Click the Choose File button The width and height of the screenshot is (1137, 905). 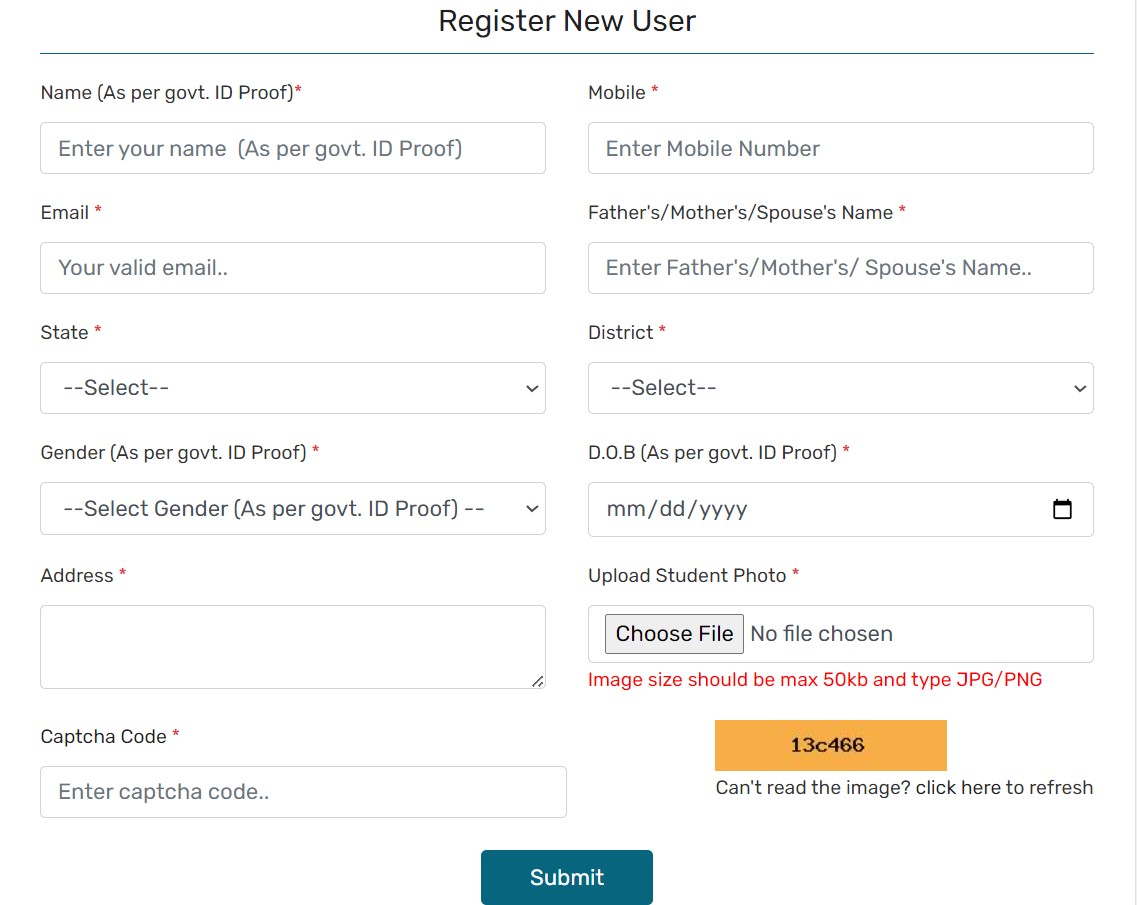[674, 634]
